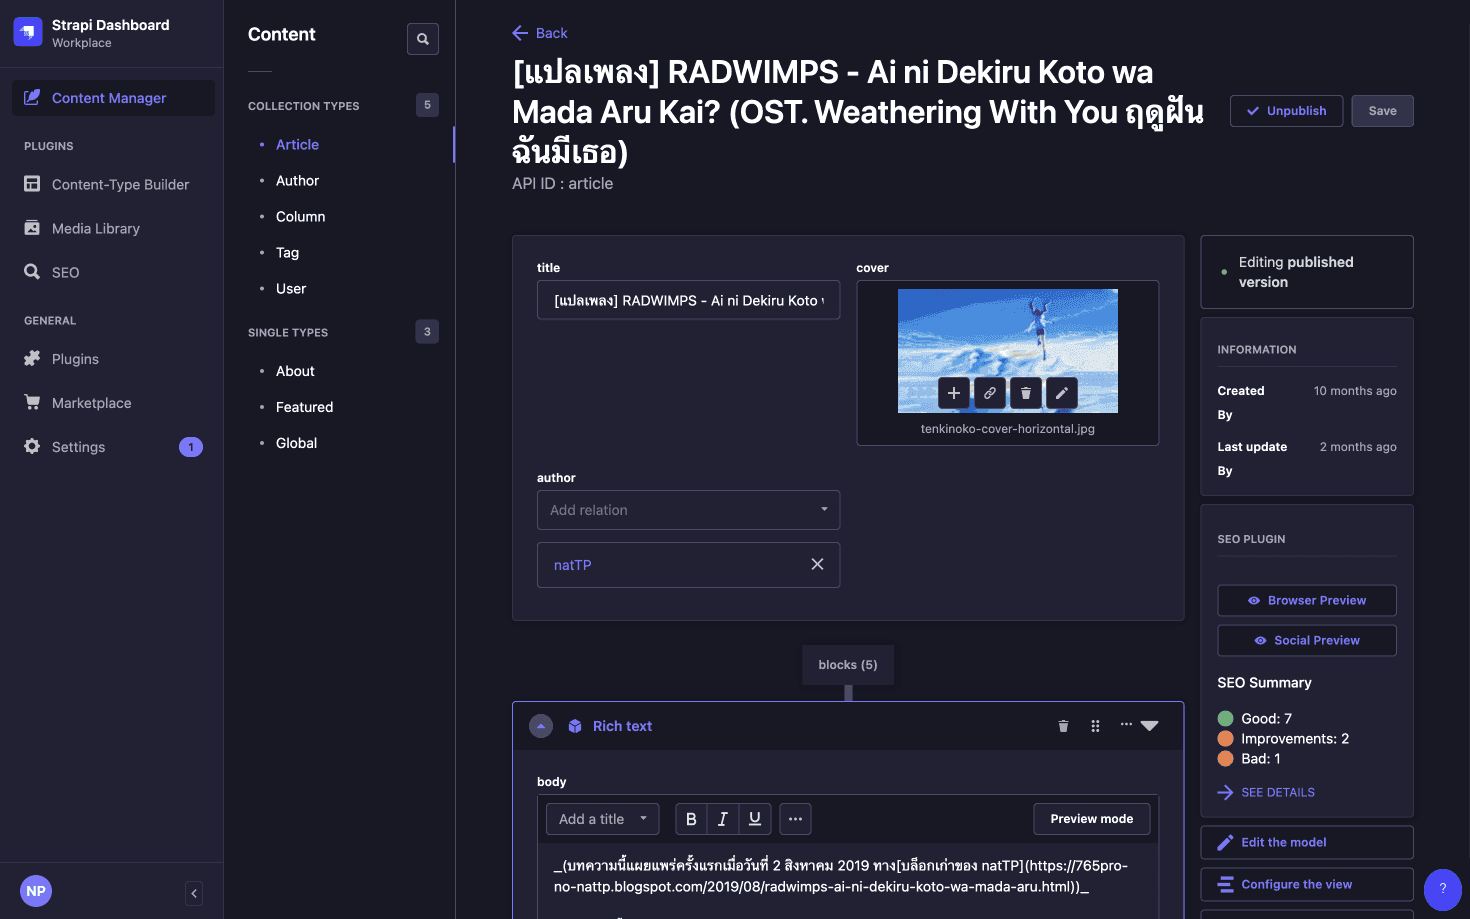Select the Article collection type
The image size is (1470, 919).
click(x=297, y=145)
